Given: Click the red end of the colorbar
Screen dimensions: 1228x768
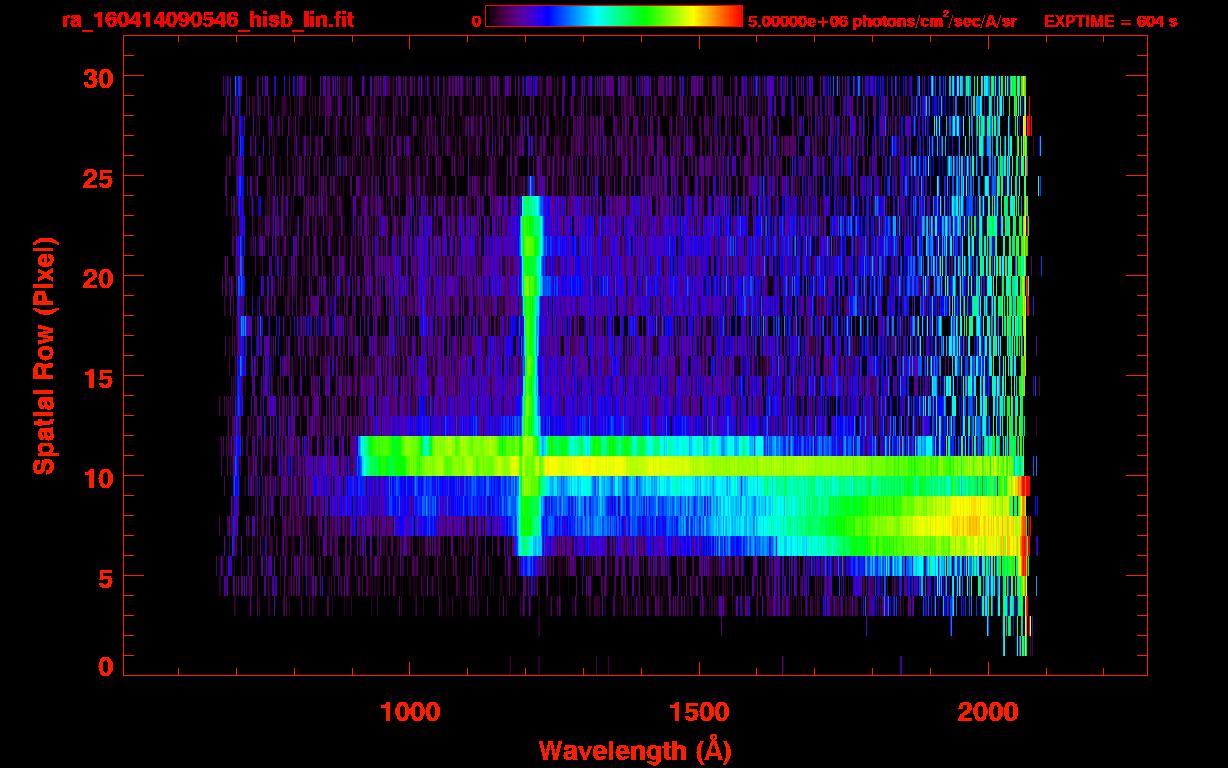Looking at the screenshot, I should point(732,16).
